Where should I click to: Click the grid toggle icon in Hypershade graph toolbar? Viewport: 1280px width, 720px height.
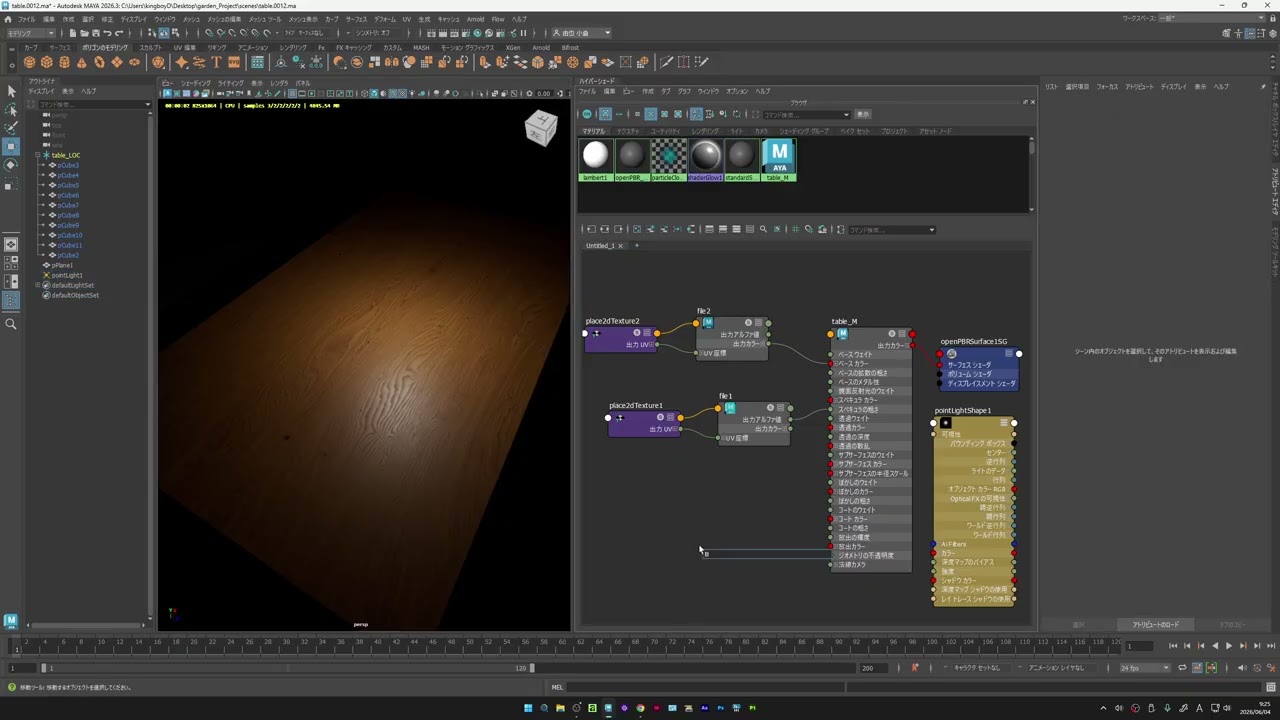coord(795,229)
